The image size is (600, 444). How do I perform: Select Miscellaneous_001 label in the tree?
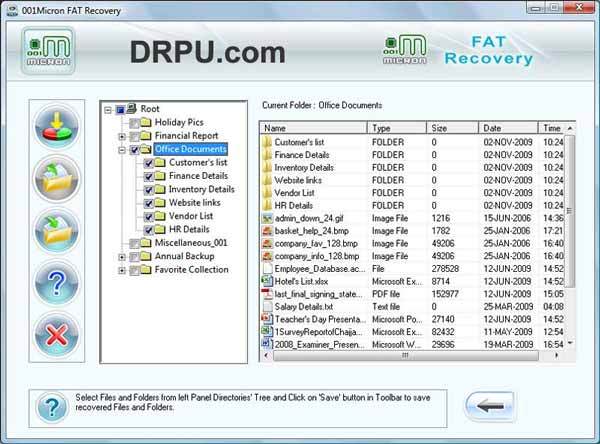191,243
